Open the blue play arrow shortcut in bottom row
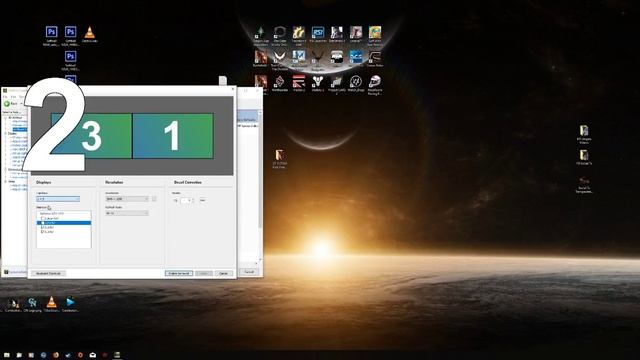Image resolution: width=640 pixels, height=360 pixels. tap(70, 302)
